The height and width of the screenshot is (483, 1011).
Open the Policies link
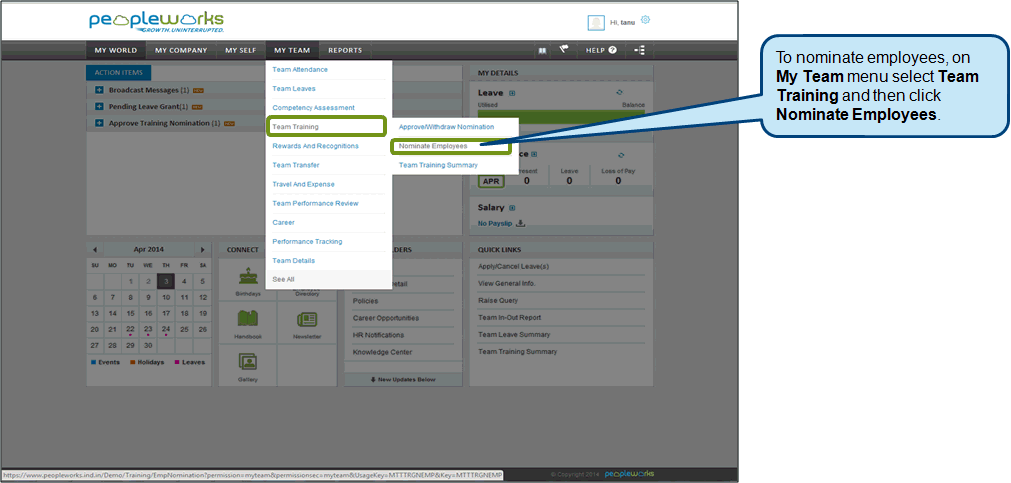pos(366,301)
